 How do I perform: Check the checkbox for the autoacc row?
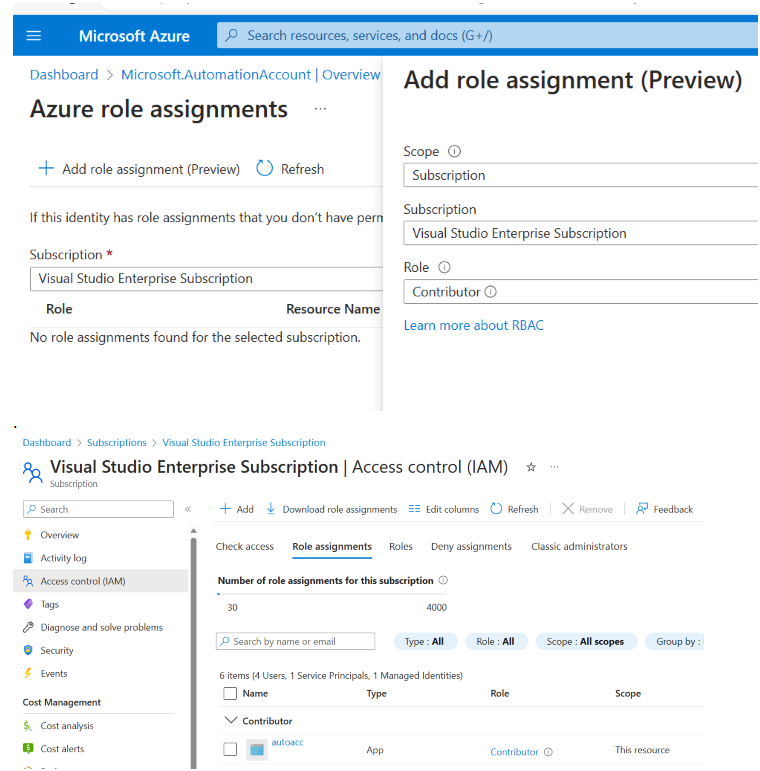tap(230, 749)
